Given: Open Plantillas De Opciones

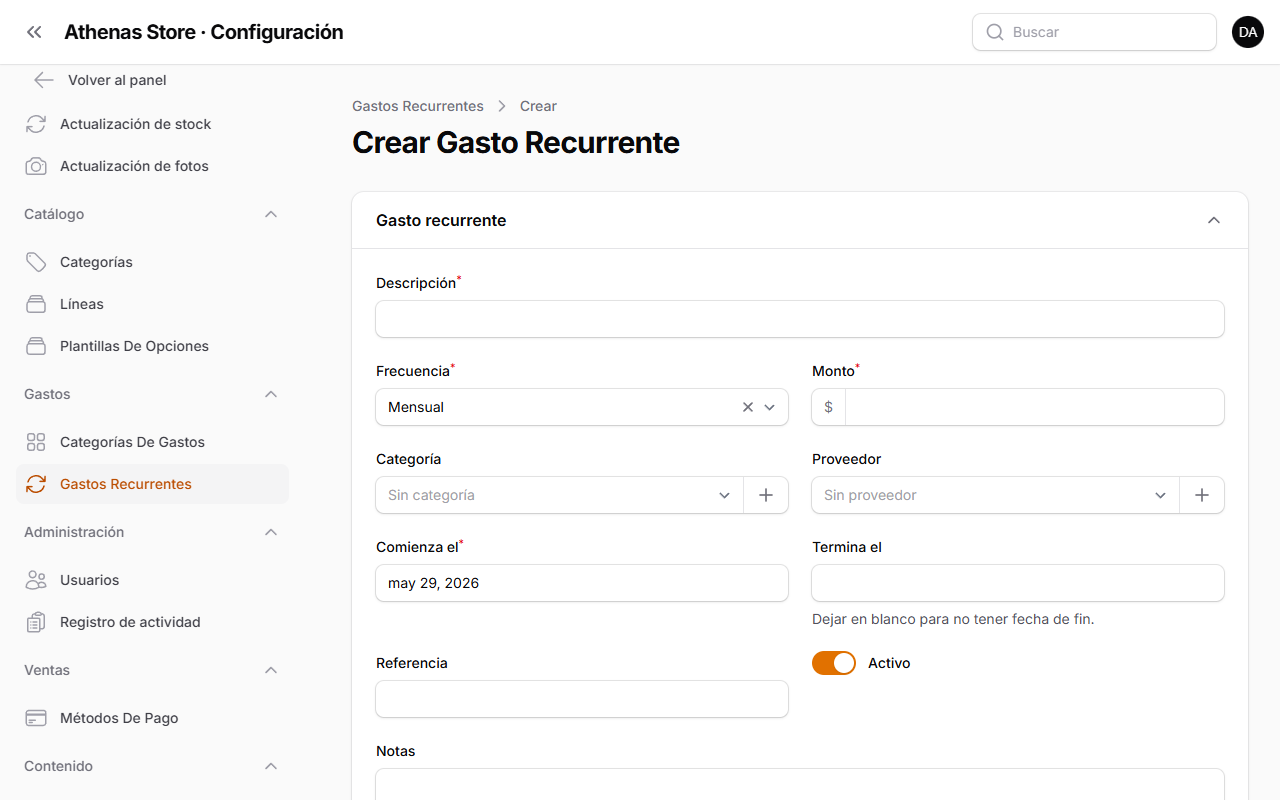Looking at the screenshot, I should (152, 346).
